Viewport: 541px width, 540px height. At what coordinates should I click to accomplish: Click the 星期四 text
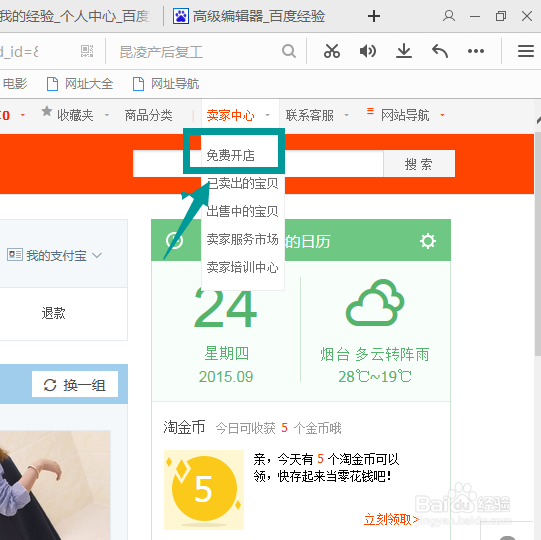[x=226, y=354]
